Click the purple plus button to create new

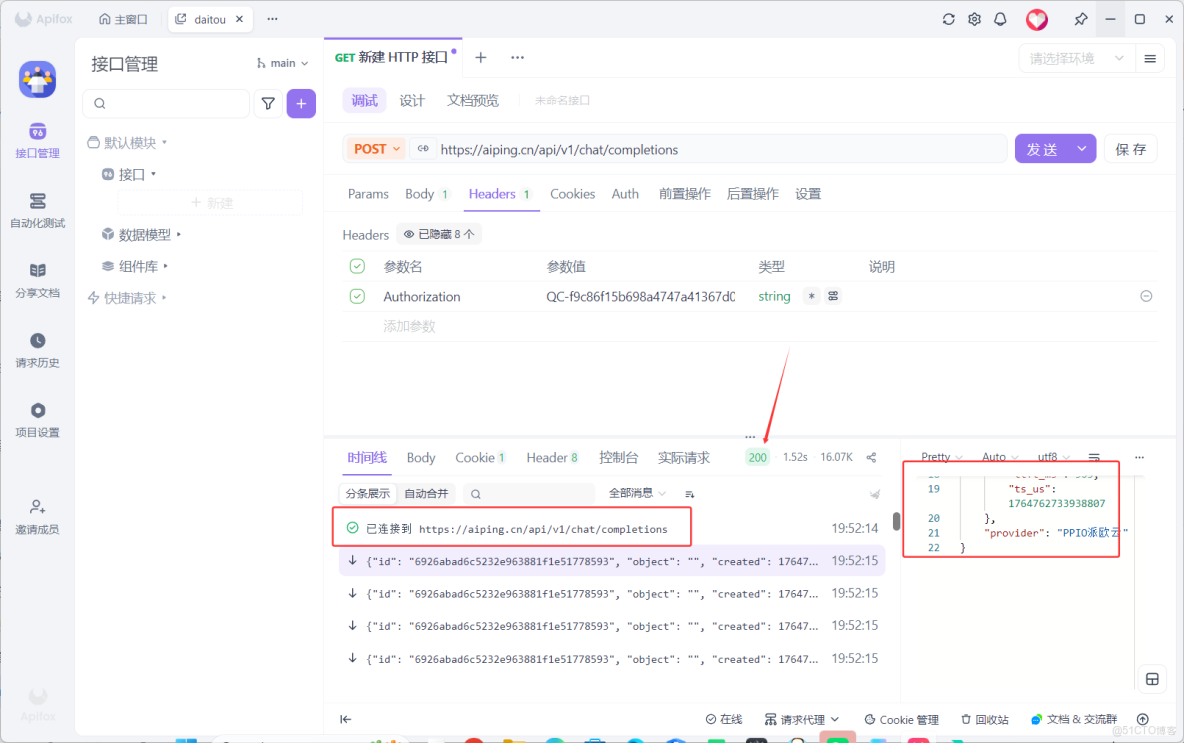click(x=301, y=103)
